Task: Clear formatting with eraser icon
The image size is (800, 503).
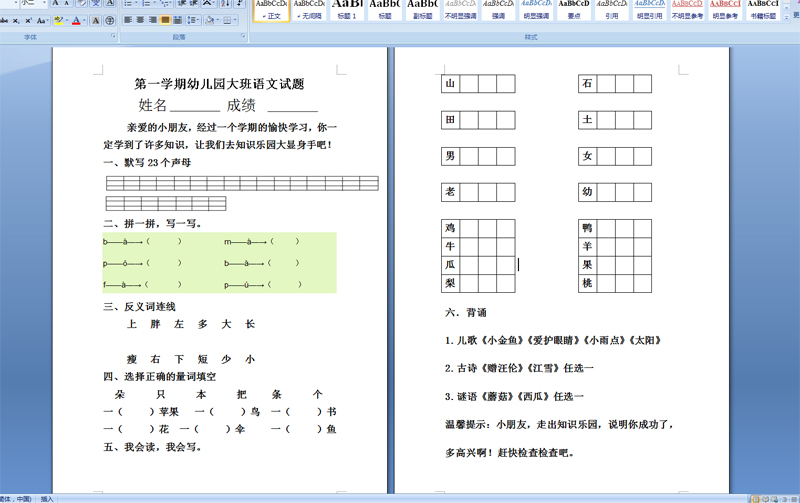Action: pyautogui.click(x=82, y=3)
